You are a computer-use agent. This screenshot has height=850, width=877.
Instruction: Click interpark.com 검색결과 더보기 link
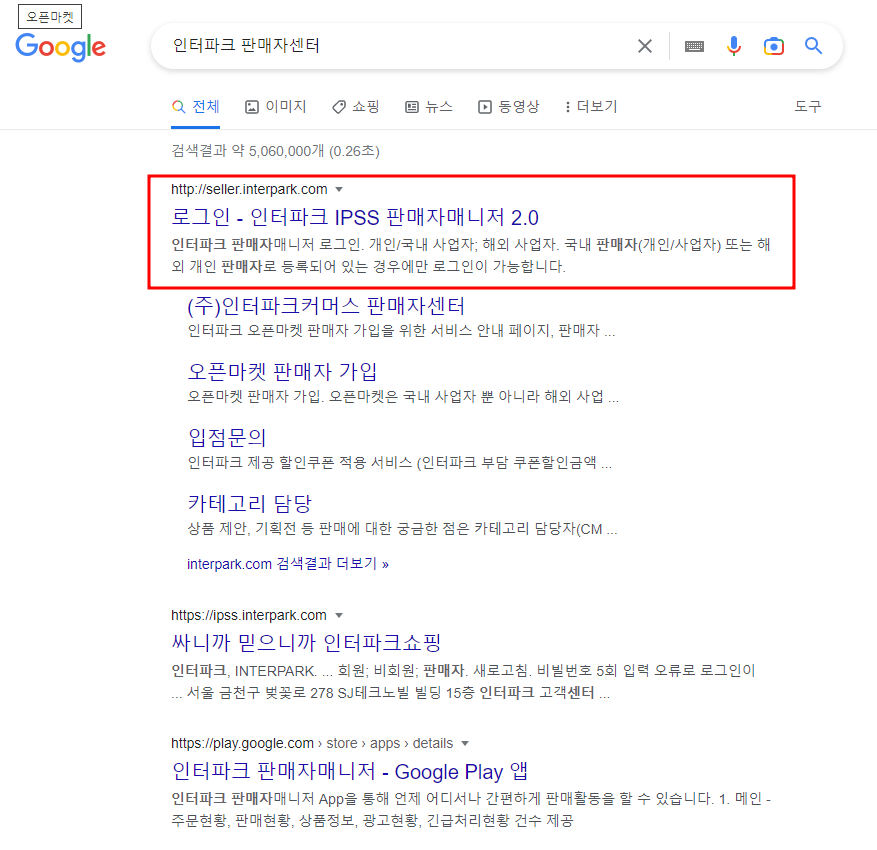pyautogui.click(x=287, y=564)
